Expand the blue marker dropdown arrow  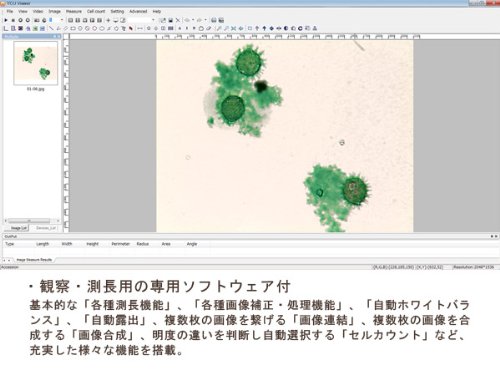[x=62, y=20]
